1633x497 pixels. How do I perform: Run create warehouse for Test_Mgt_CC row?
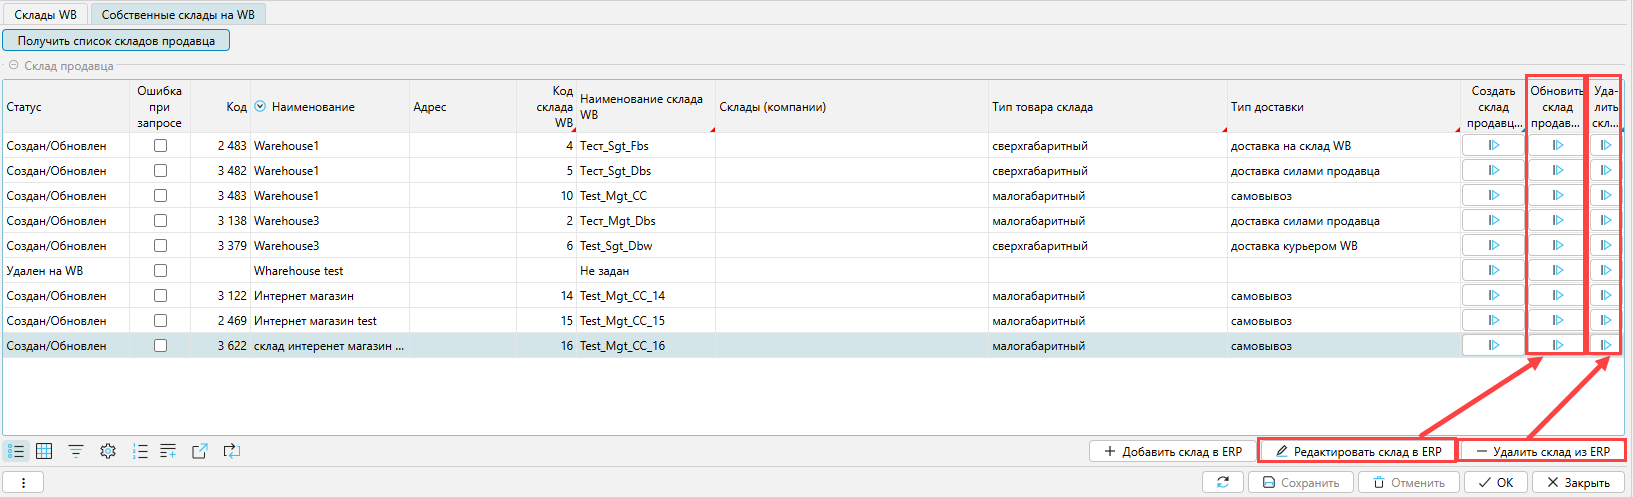[x=1493, y=195]
